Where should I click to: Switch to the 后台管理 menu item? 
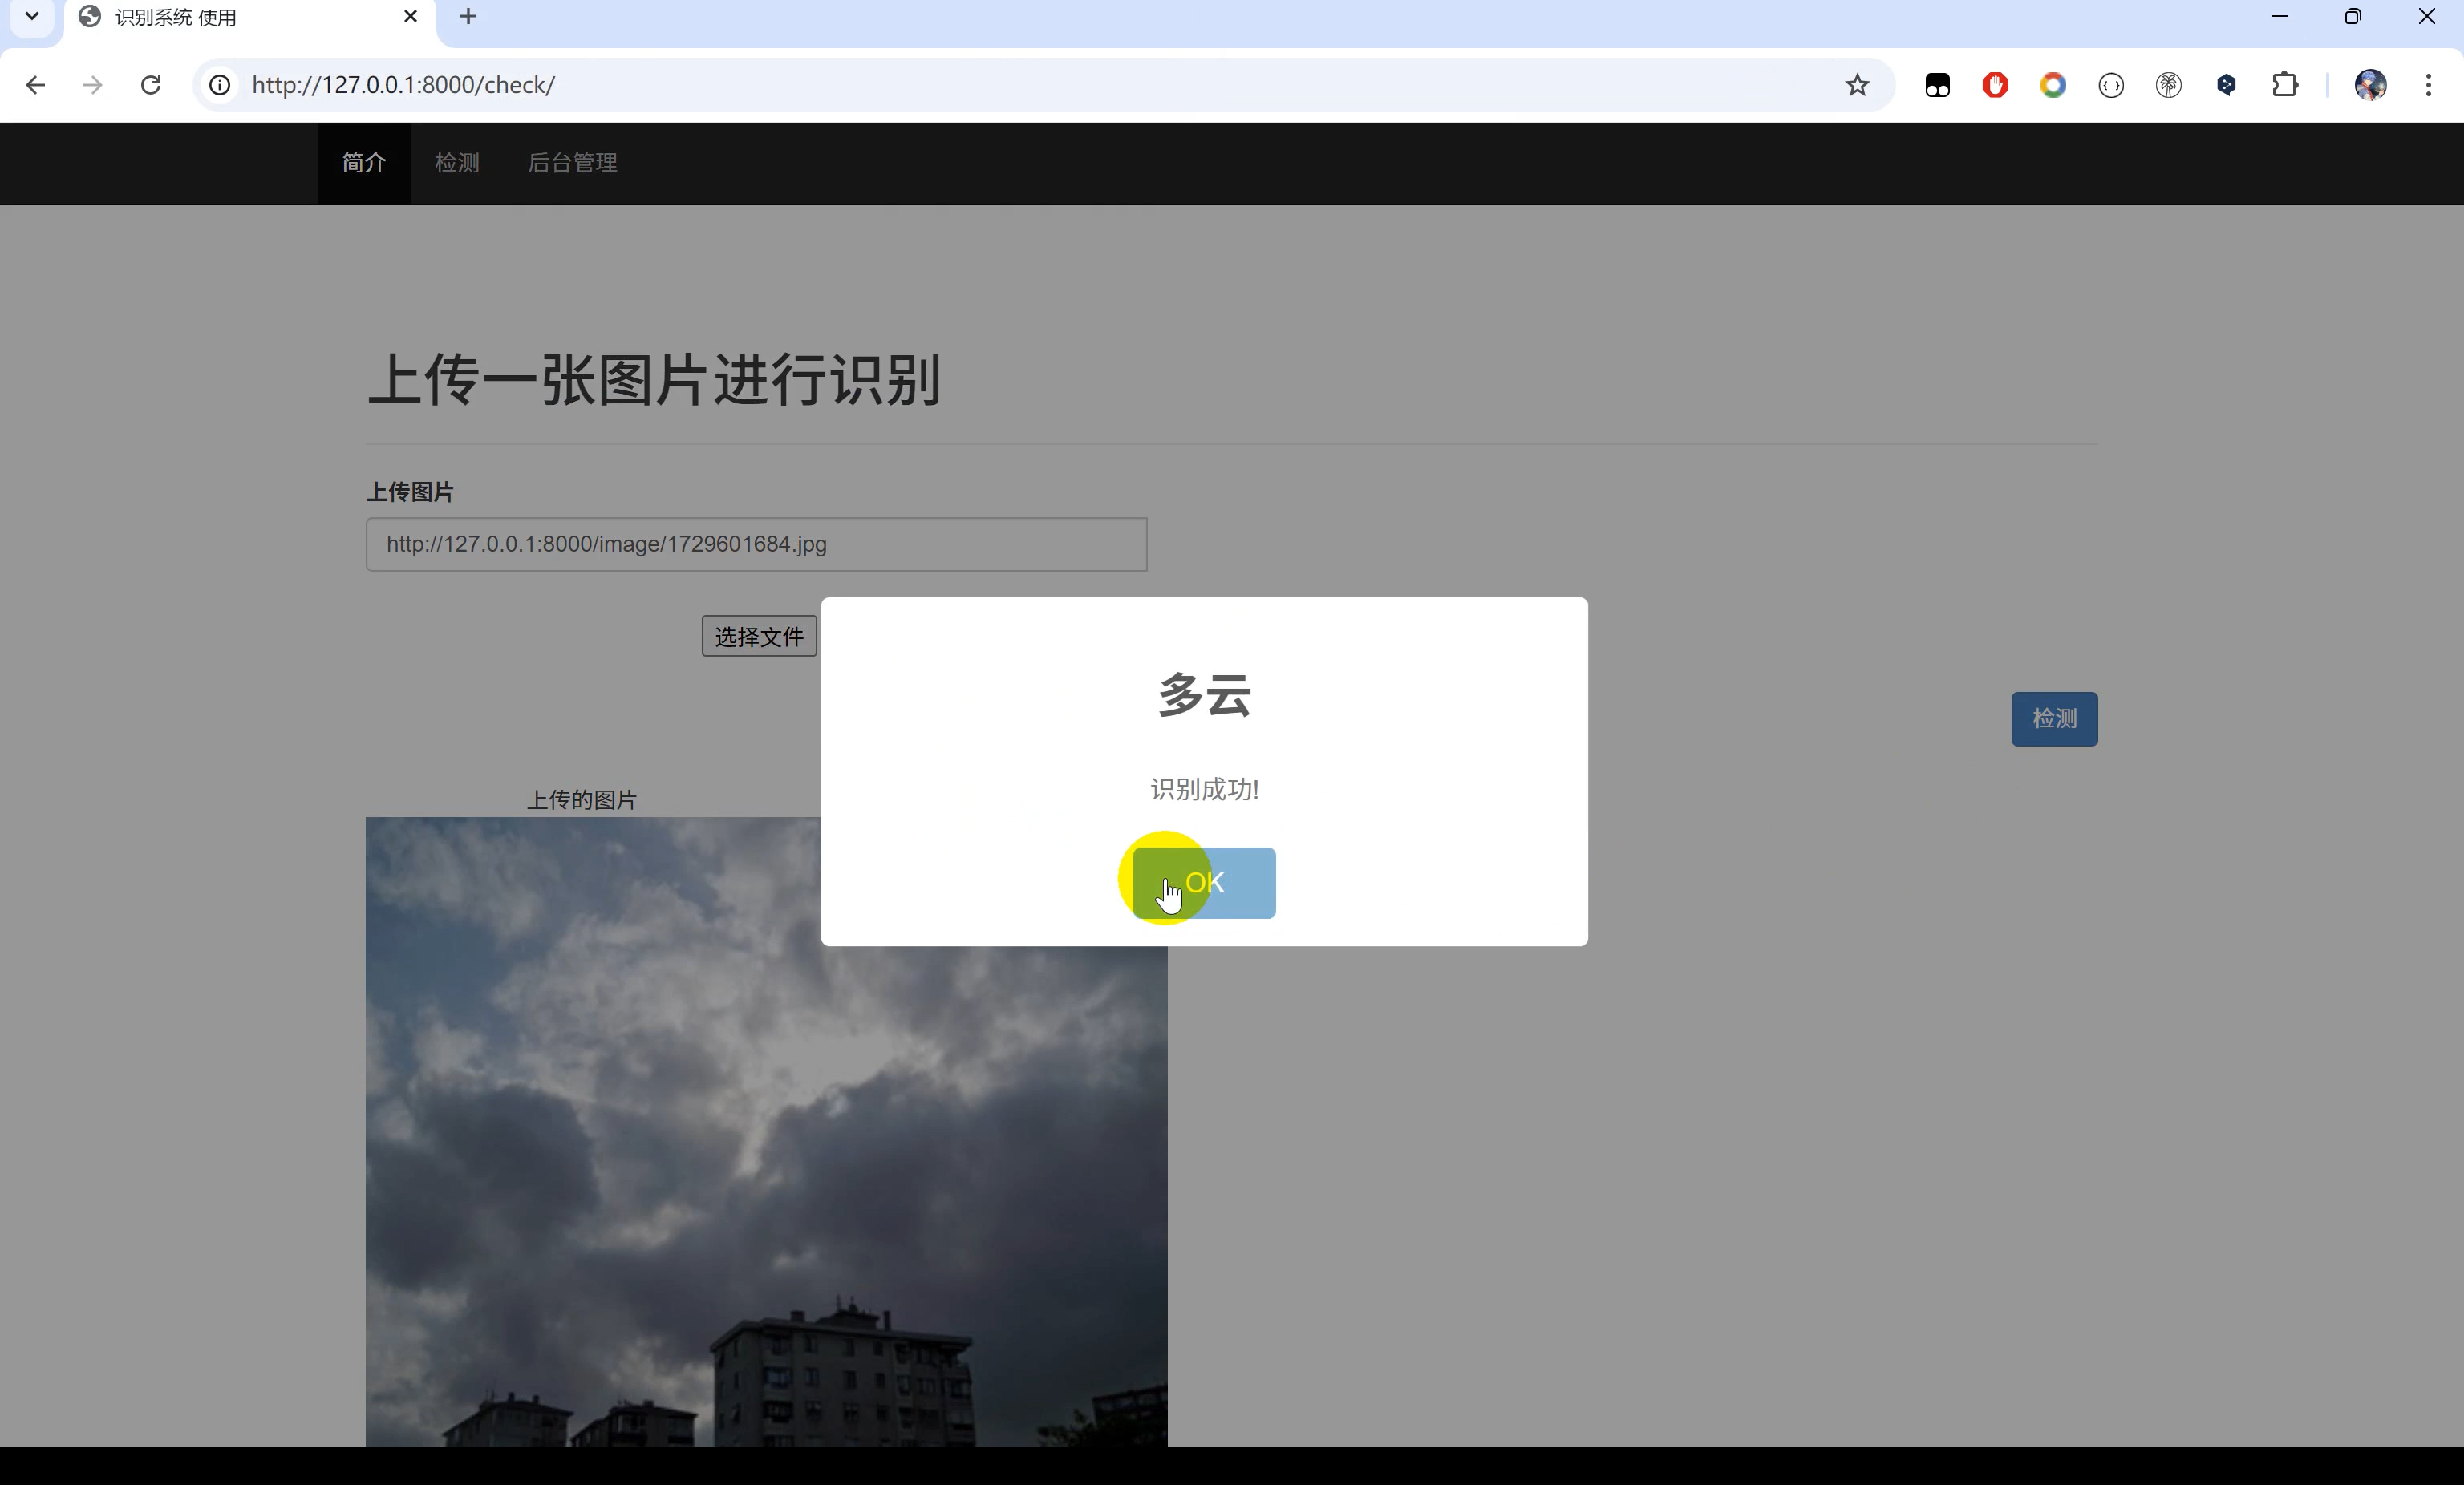click(x=572, y=163)
